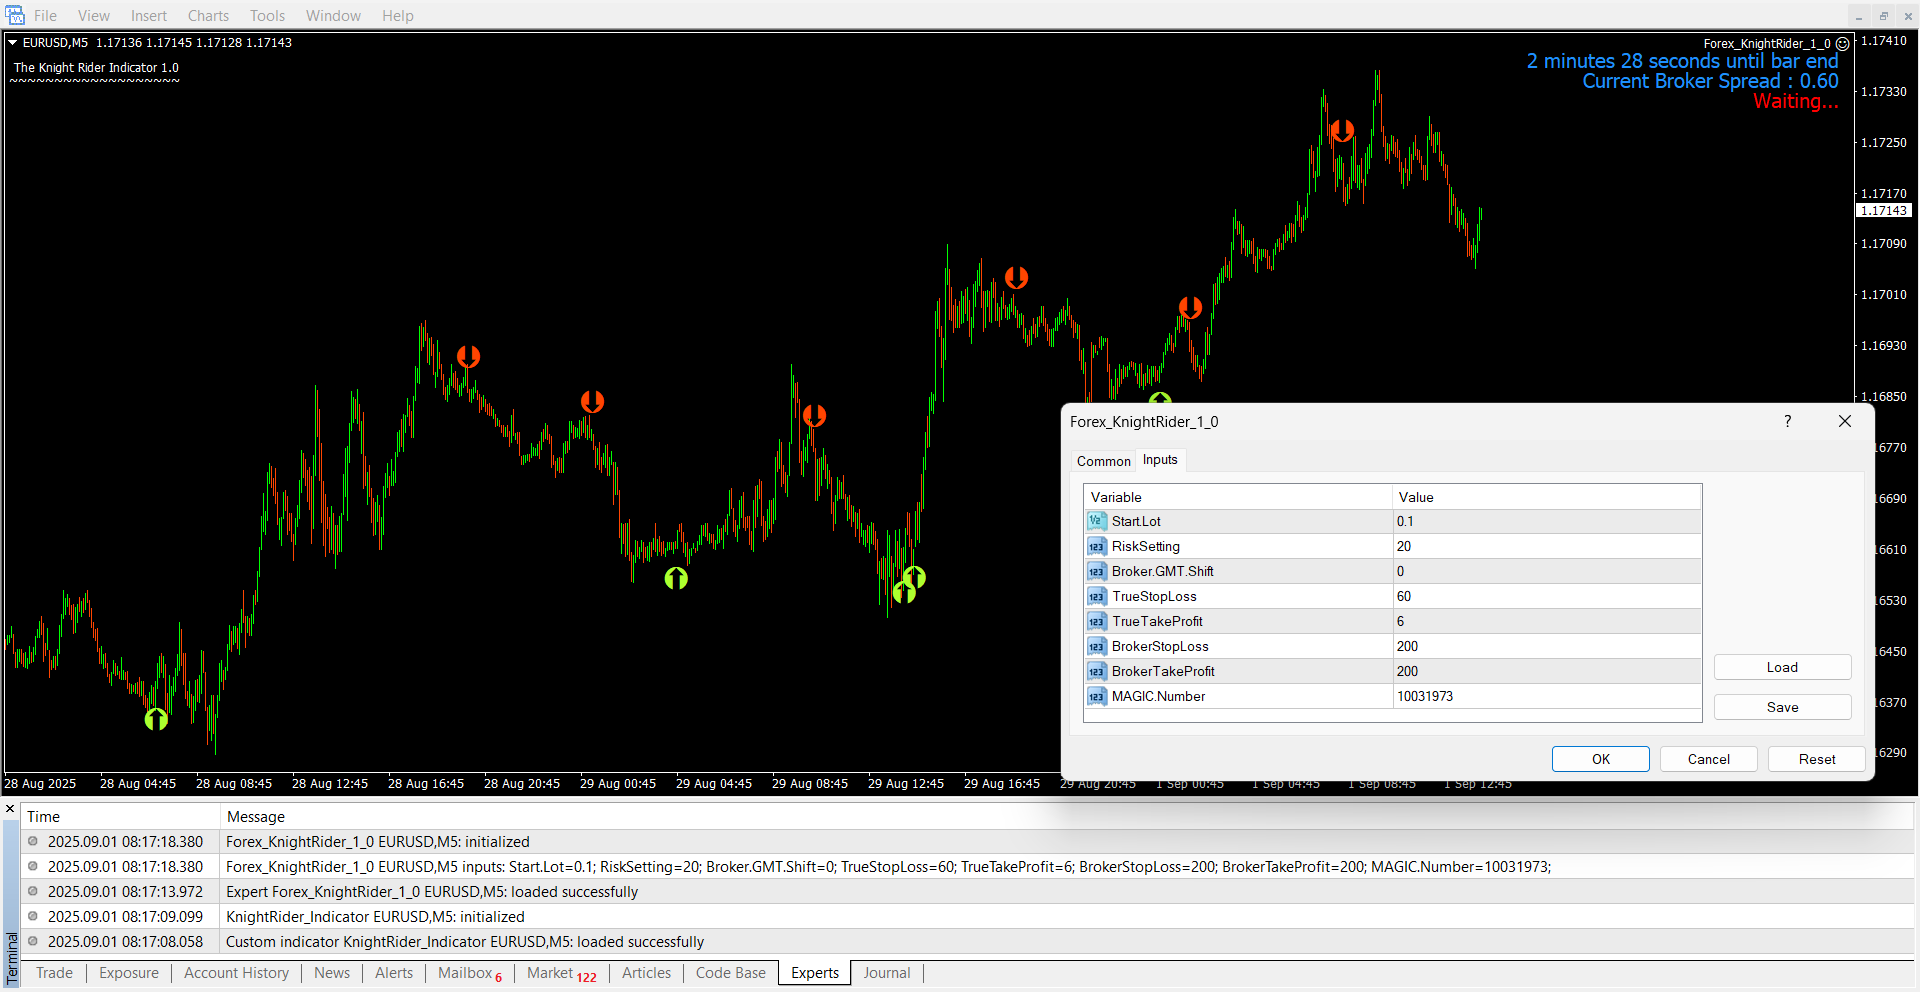
Task: Click the help question mark in dialog
Action: tap(1787, 421)
